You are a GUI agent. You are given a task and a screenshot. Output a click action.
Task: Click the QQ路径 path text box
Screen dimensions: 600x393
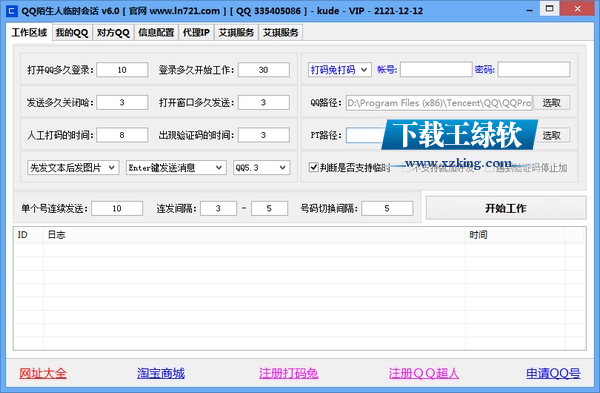click(x=439, y=103)
